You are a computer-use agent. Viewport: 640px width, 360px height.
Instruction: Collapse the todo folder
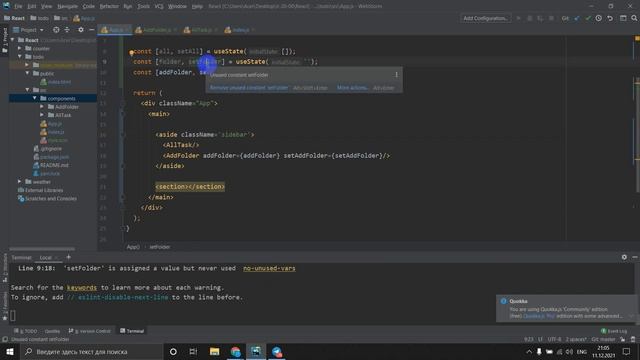click(x=20, y=57)
